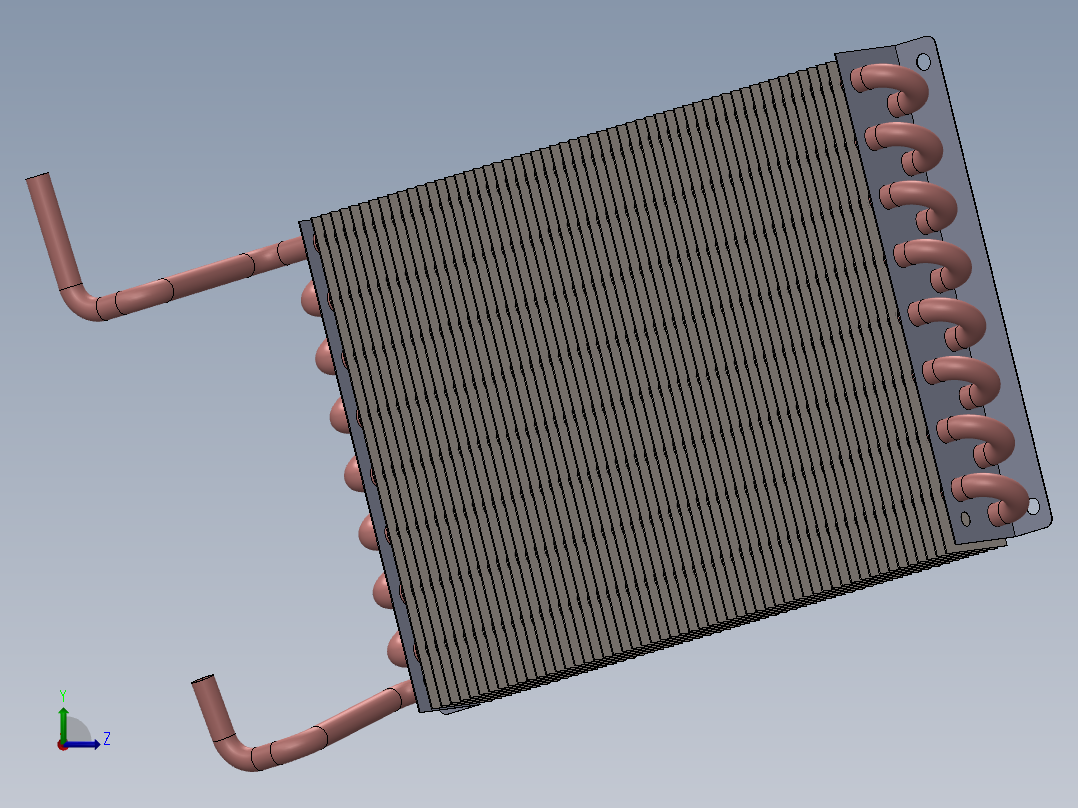The height and width of the screenshot is (808, 1078).
Task: Click the green Y axis of the triad
Action: [x=63, y=723]
